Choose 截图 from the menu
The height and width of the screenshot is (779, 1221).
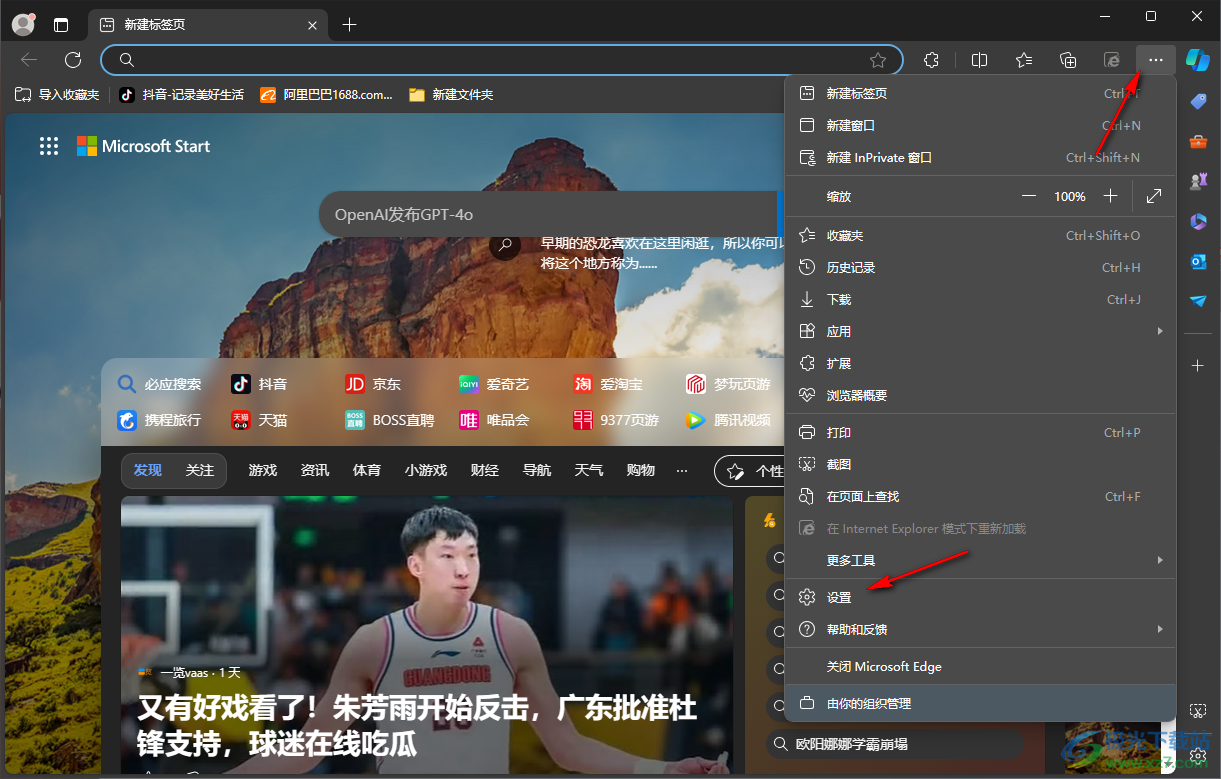point(980,464)
